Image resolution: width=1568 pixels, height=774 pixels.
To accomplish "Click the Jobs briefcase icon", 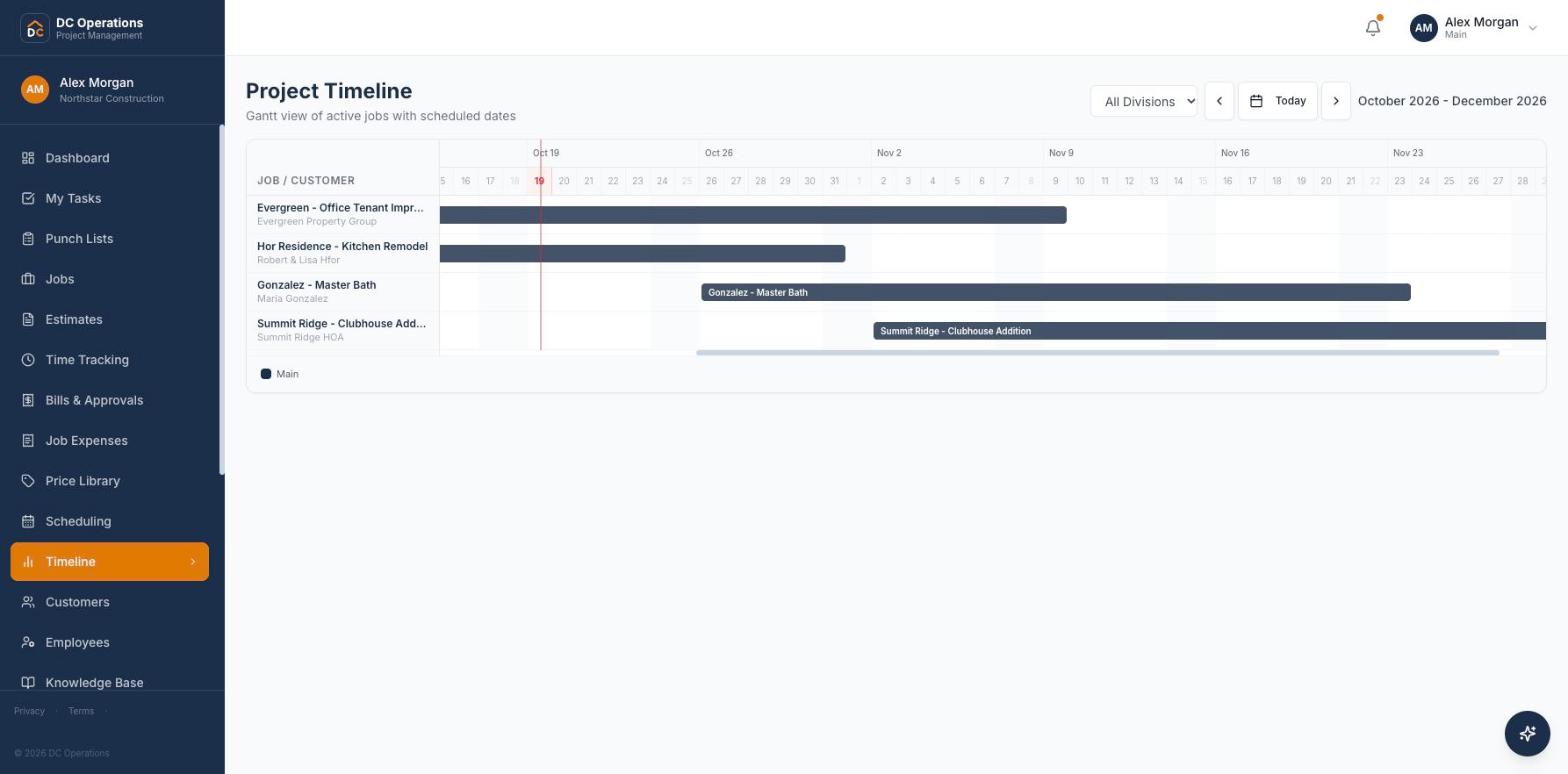I will [x=28, y=279].
